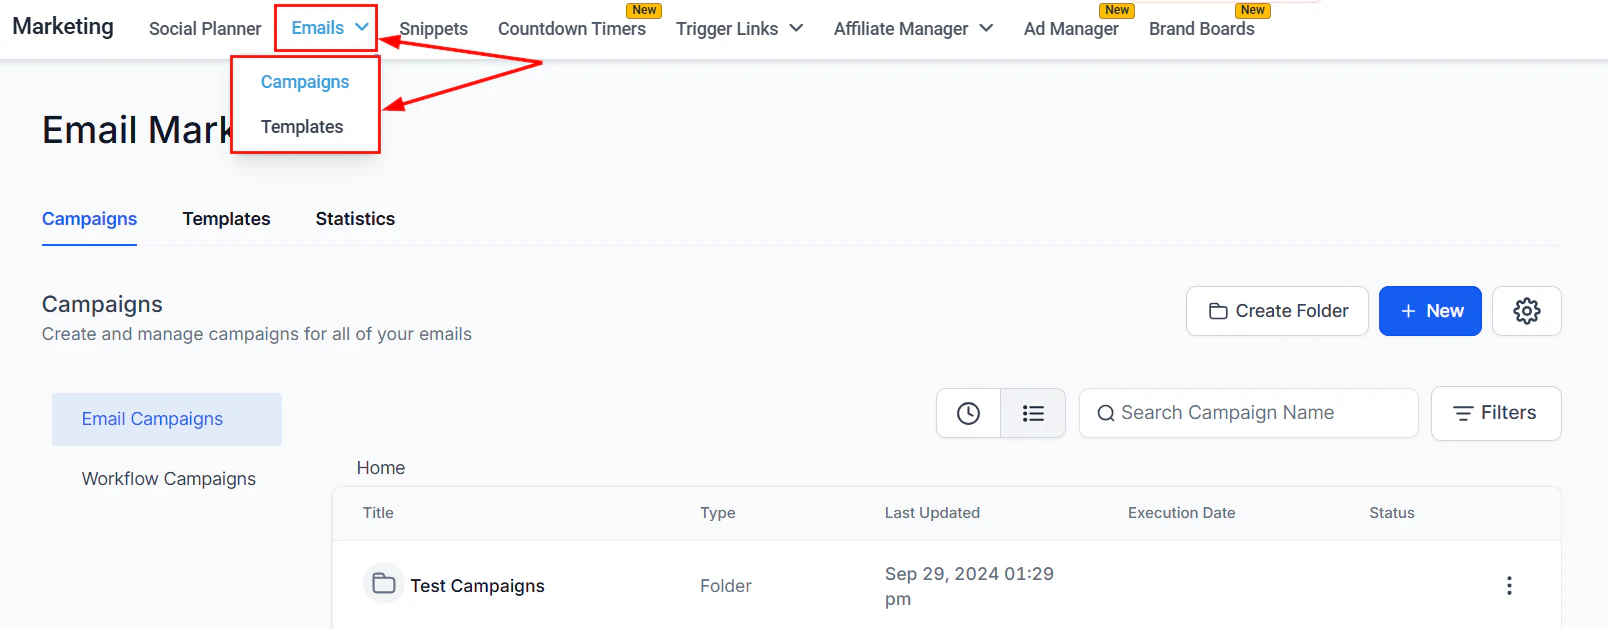Open Social Planner in top navigation
The width and height of the screenshot is (1608, 629).
(x=205, y=29)
